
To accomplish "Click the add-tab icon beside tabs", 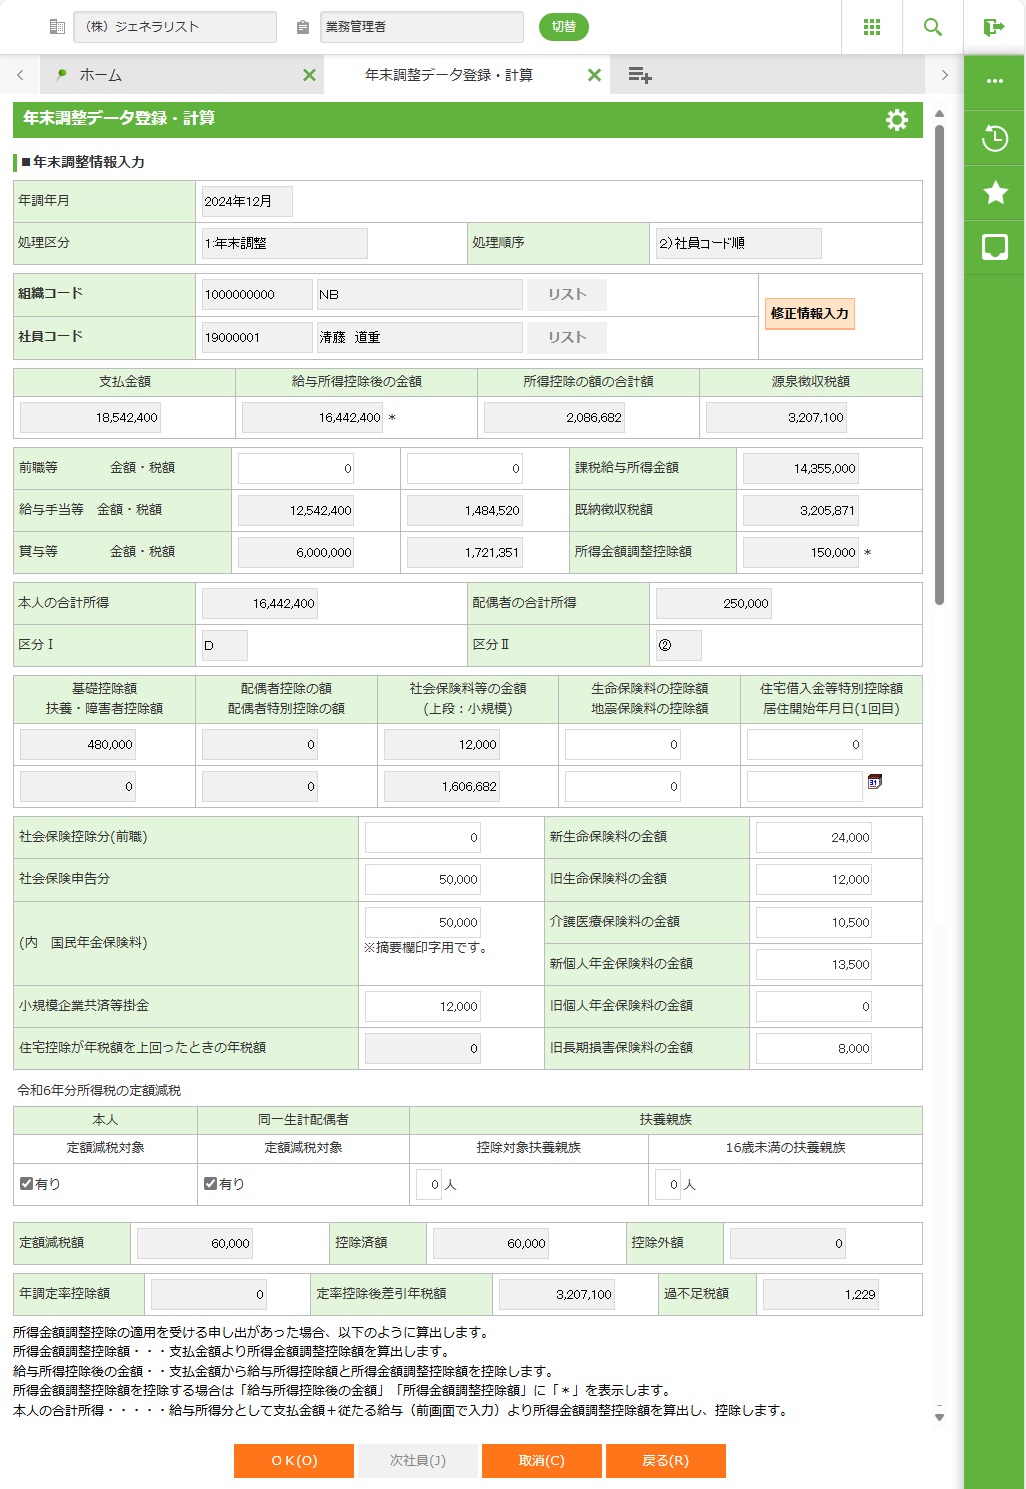I will coord(640,75).
